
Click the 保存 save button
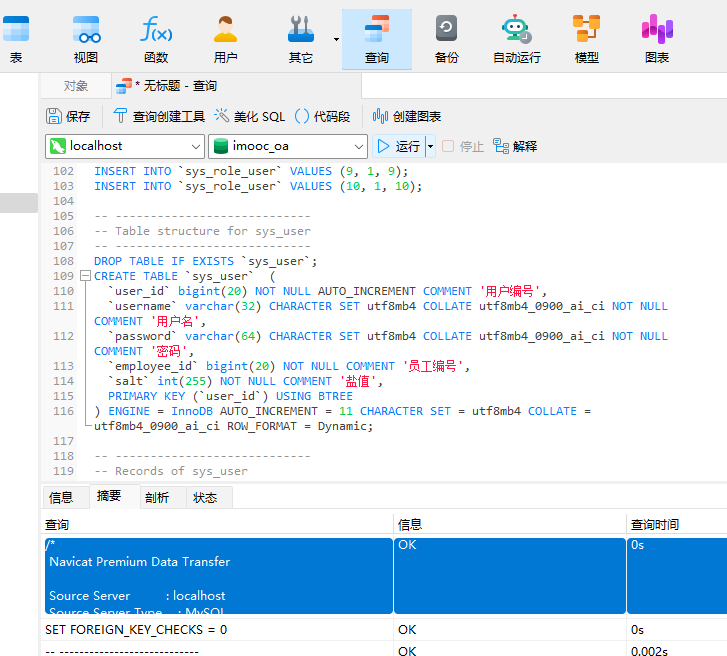coord(68,116)
